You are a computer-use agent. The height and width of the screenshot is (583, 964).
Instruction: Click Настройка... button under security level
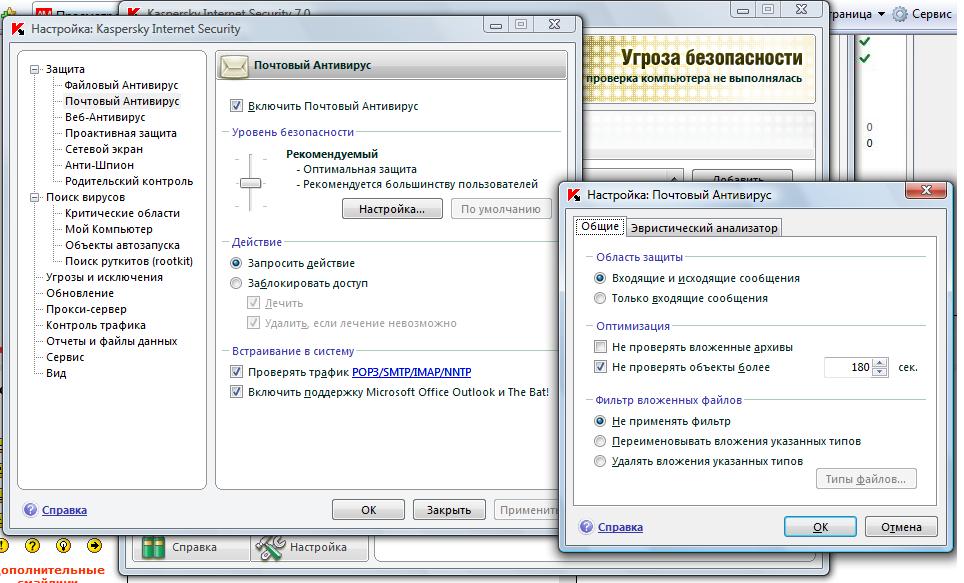pyautogui.click(x=392, y=209)
